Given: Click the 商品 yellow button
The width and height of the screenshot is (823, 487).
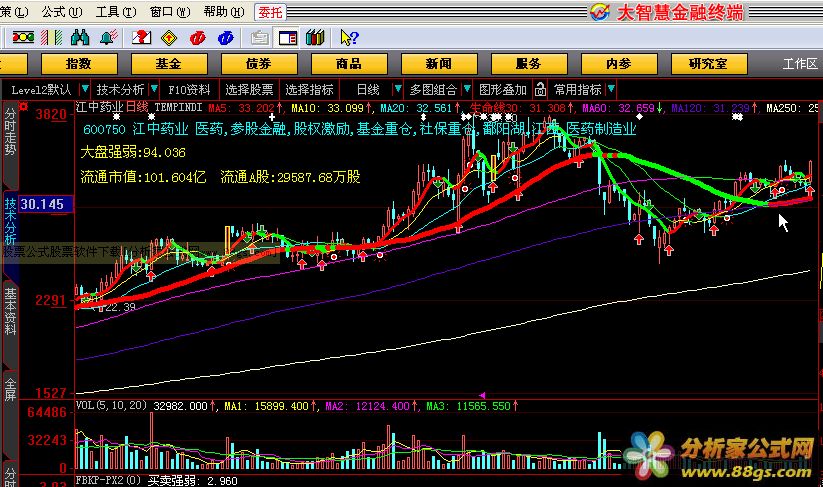Looking at the screenshot, I should pyautogui.click(x=349, y=64).
